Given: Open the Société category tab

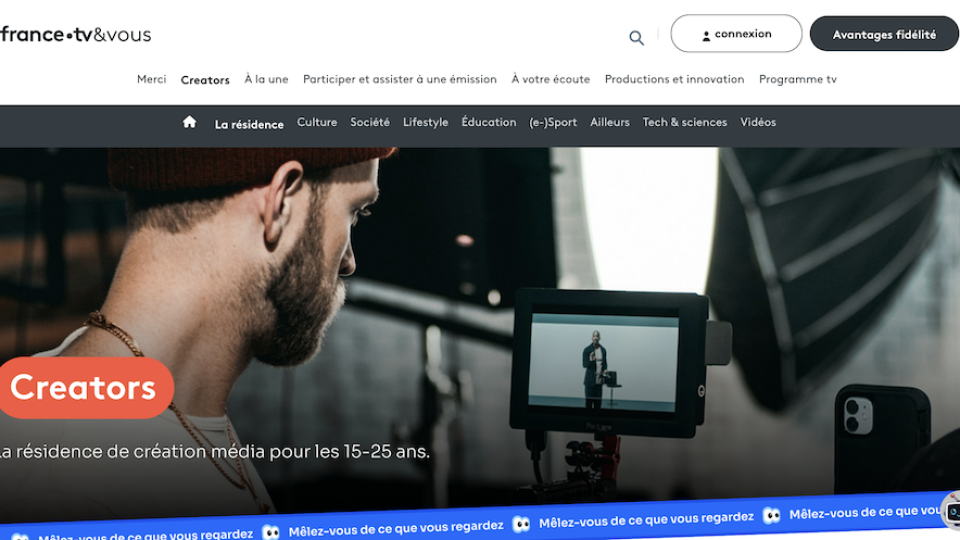Looking at the screenshot, I should tap(370, 123).
